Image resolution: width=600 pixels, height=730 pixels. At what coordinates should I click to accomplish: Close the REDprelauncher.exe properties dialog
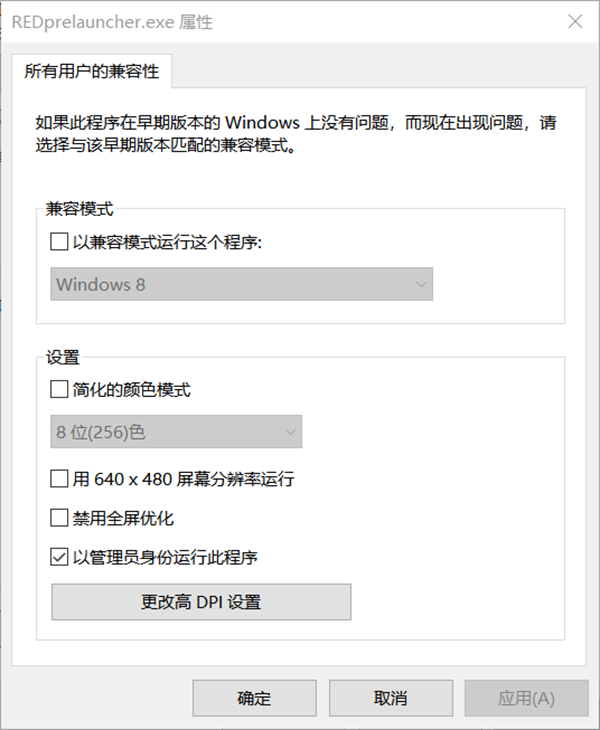576,22
